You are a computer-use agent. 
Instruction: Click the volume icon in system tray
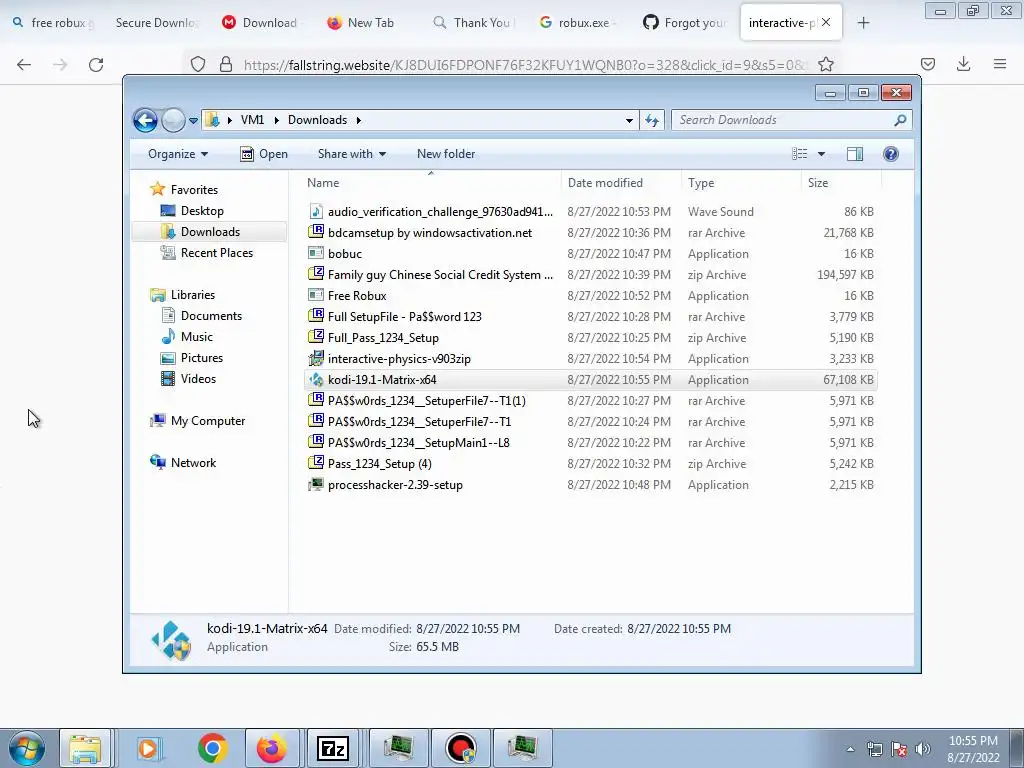pyautogui.click(x=923, y=749)
